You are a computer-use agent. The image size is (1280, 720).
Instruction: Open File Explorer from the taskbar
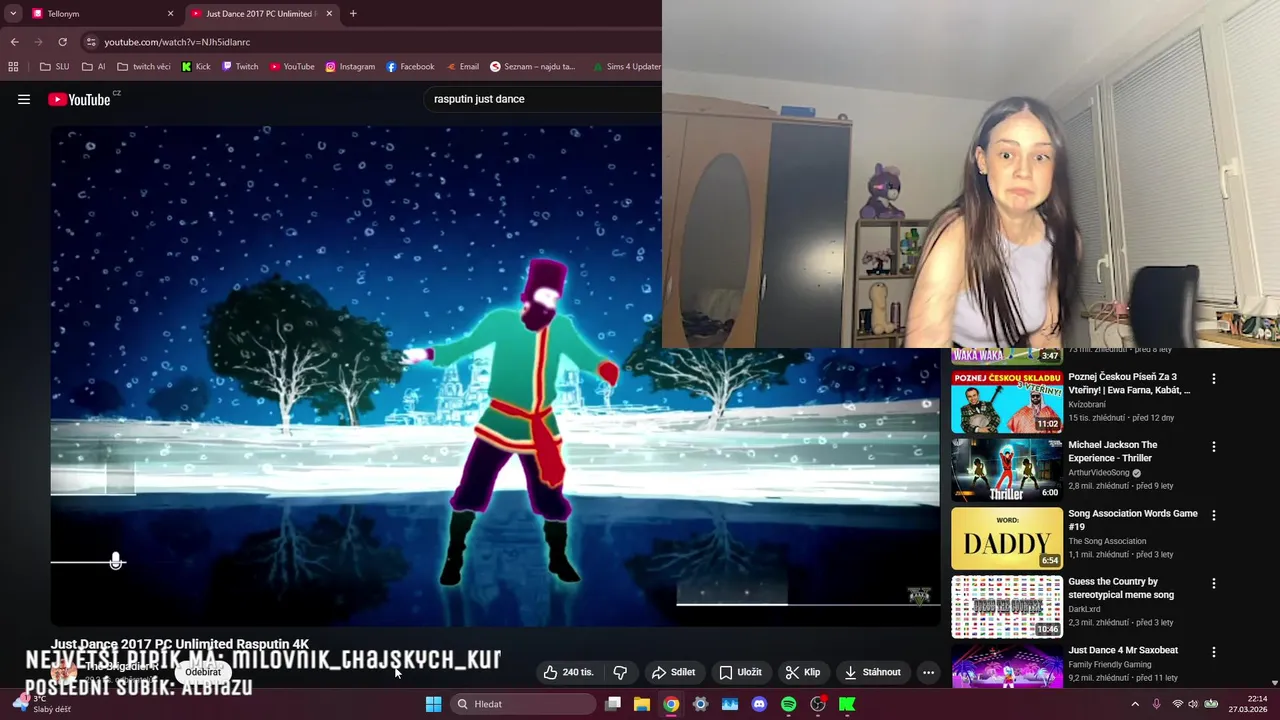[642, 704]
